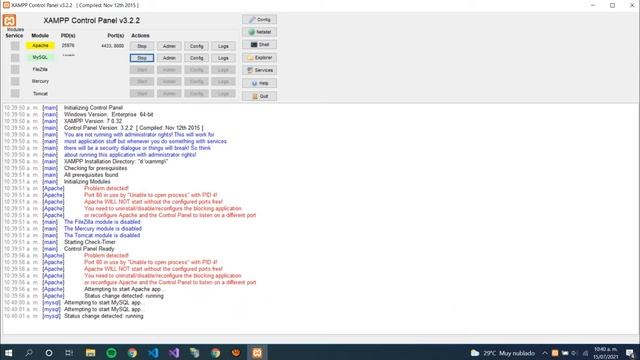Image resolution: width=640 pixels, height=360 pixels.
Task: Click log line 'The FileZilla module is disabled'
Action: (102, 222)
